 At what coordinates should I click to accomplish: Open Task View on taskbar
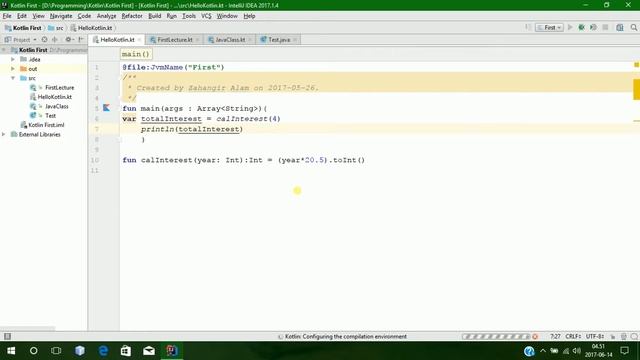56,351
